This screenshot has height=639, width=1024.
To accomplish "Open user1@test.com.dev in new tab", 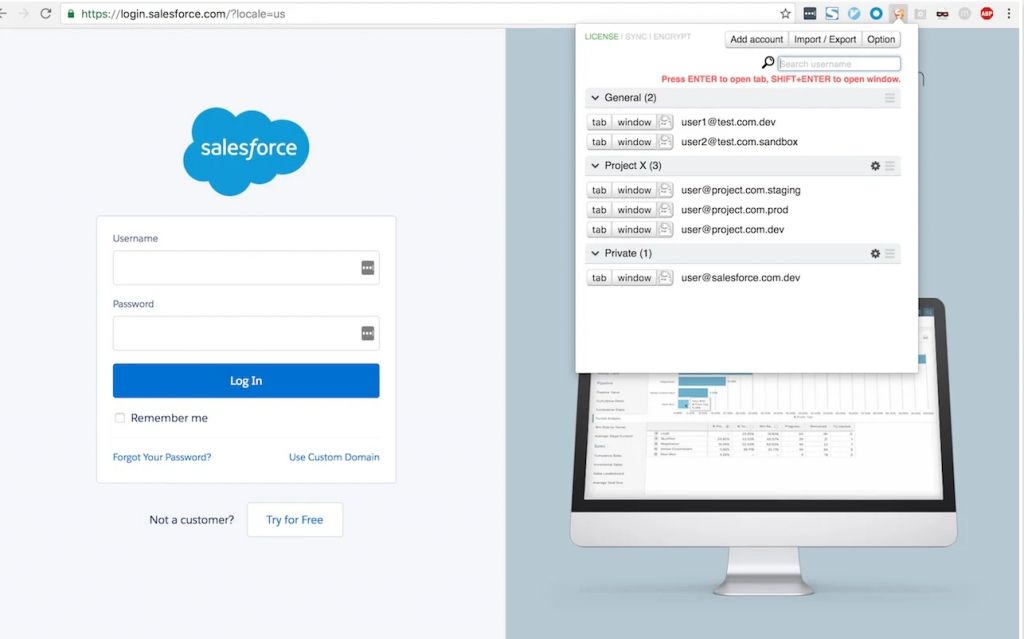I will (x=599, y=122).
